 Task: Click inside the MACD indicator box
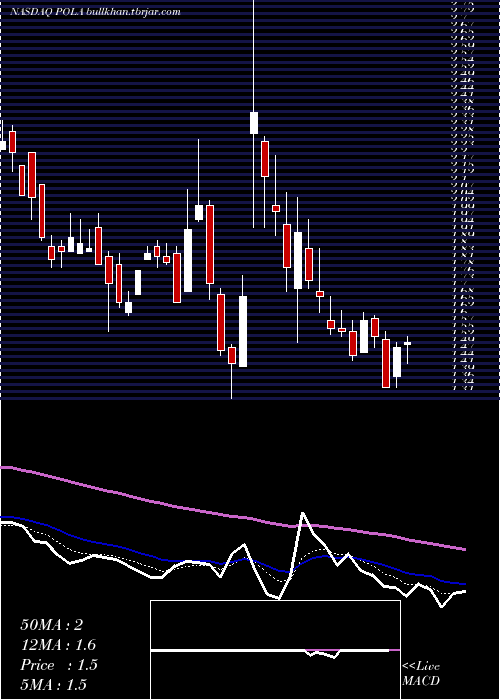pos(275,650)
